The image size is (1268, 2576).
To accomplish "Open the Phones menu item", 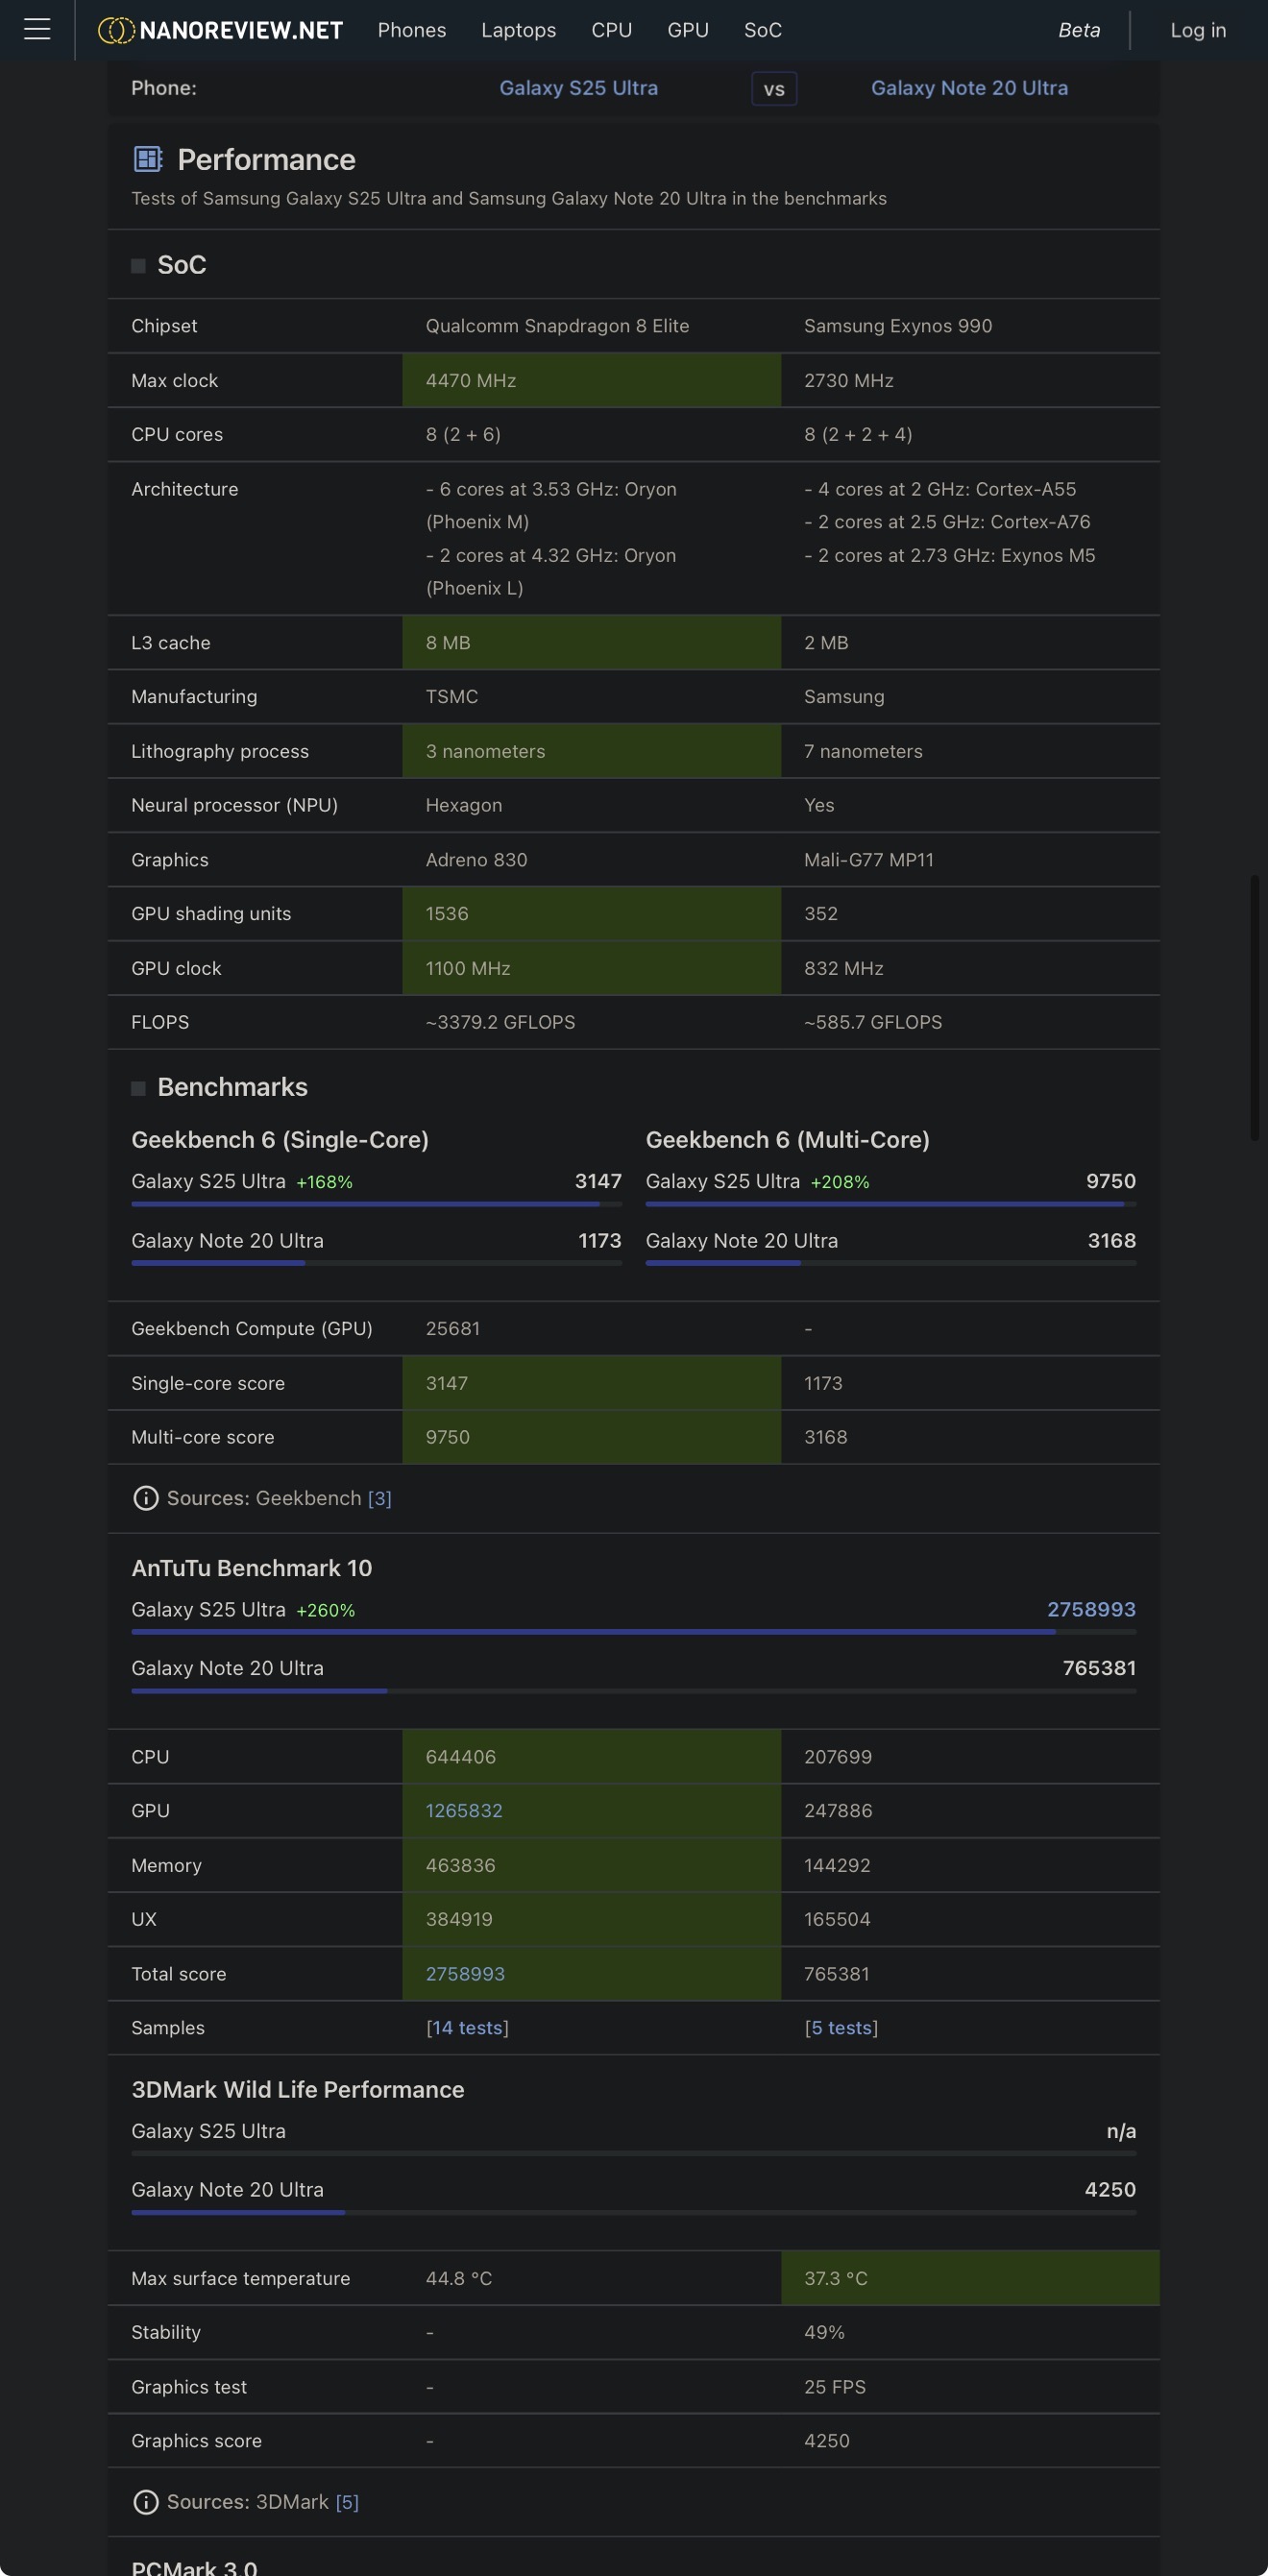I will click(x=411, y=30).
